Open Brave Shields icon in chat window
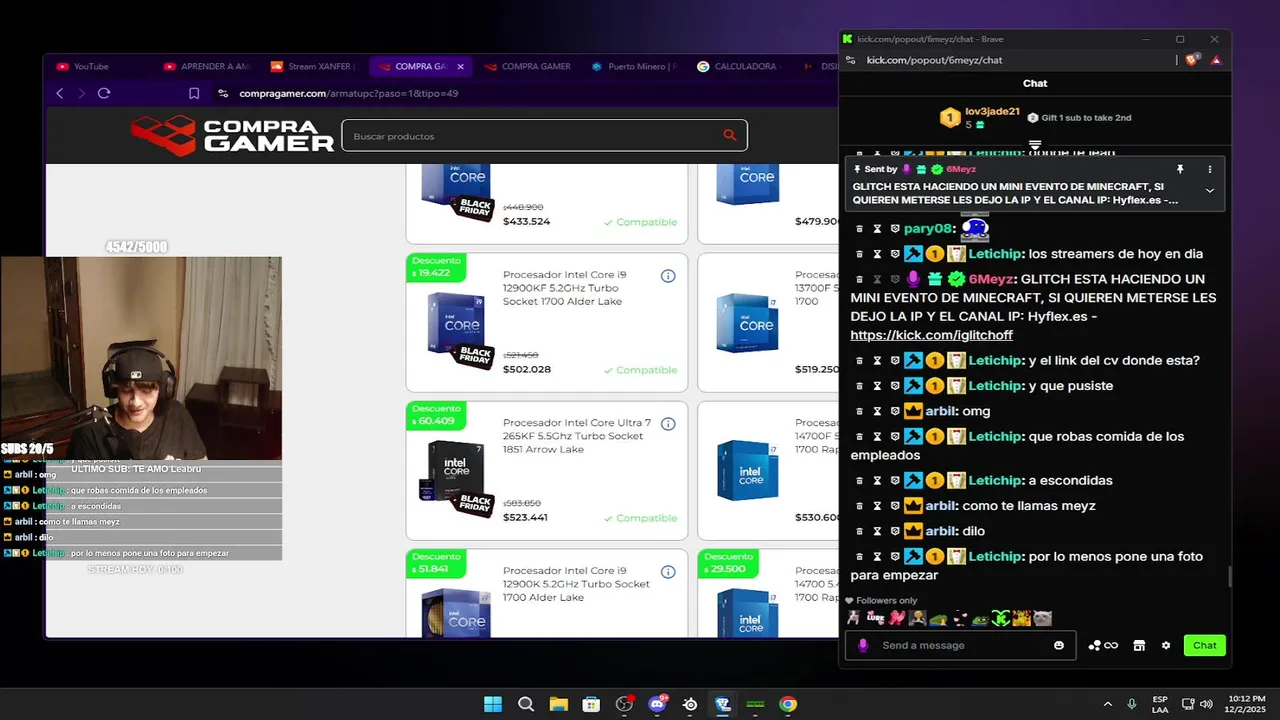The image size is (1280, 720). point(1191,60)
